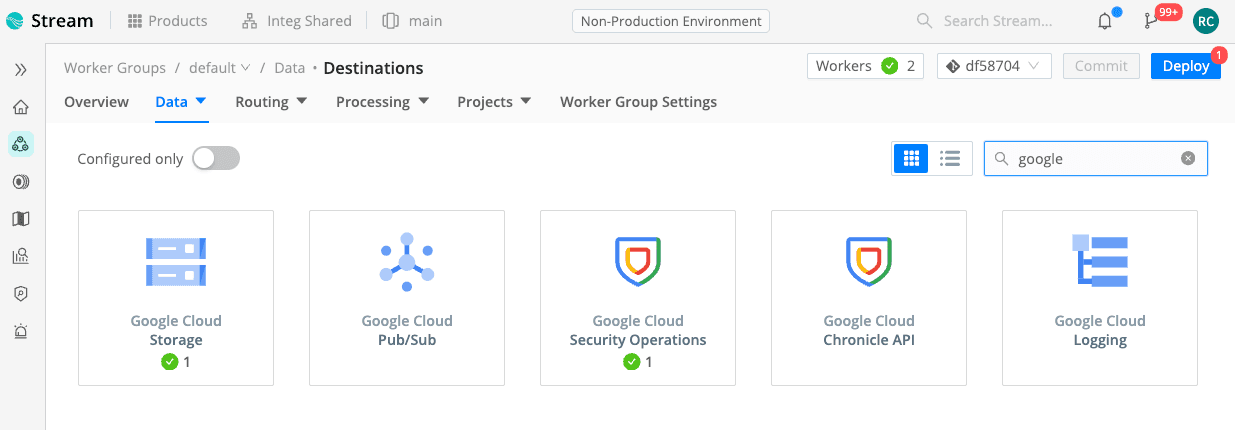
Task: Open the RC user avatar menu
Action: point(1207,21)
